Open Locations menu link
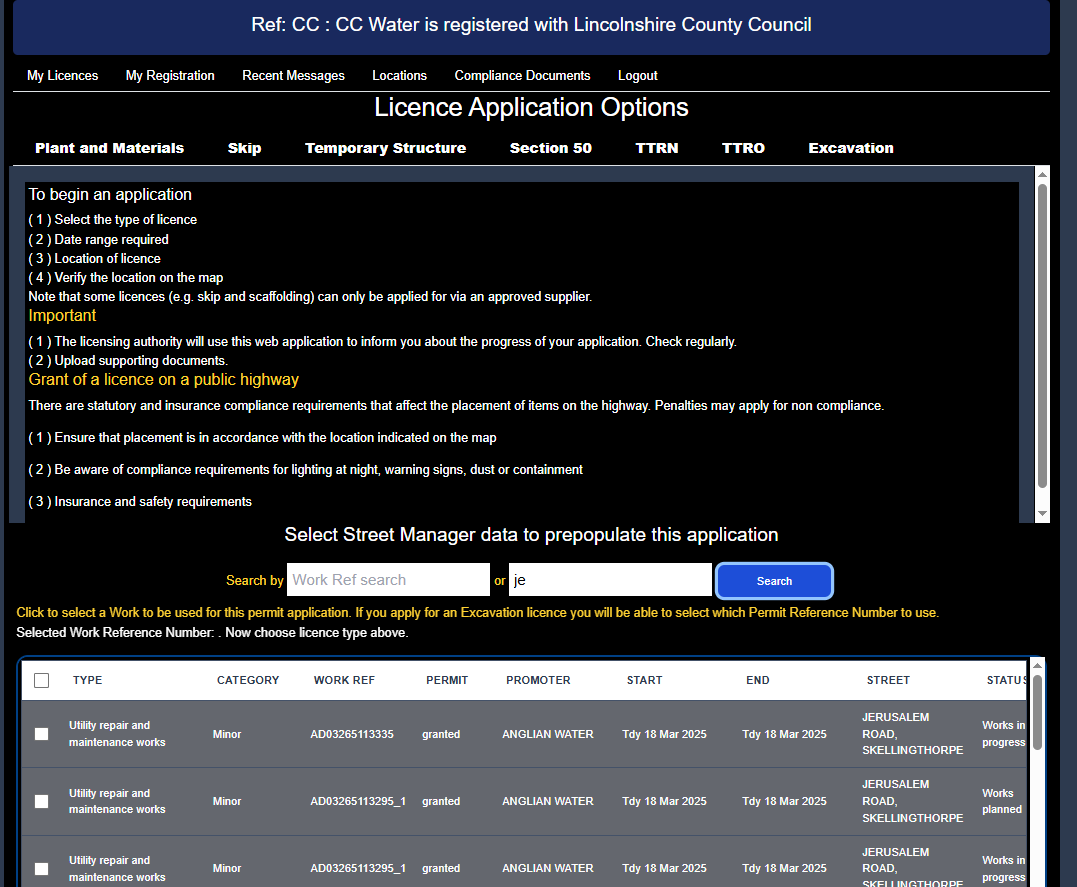 (399, 75)
